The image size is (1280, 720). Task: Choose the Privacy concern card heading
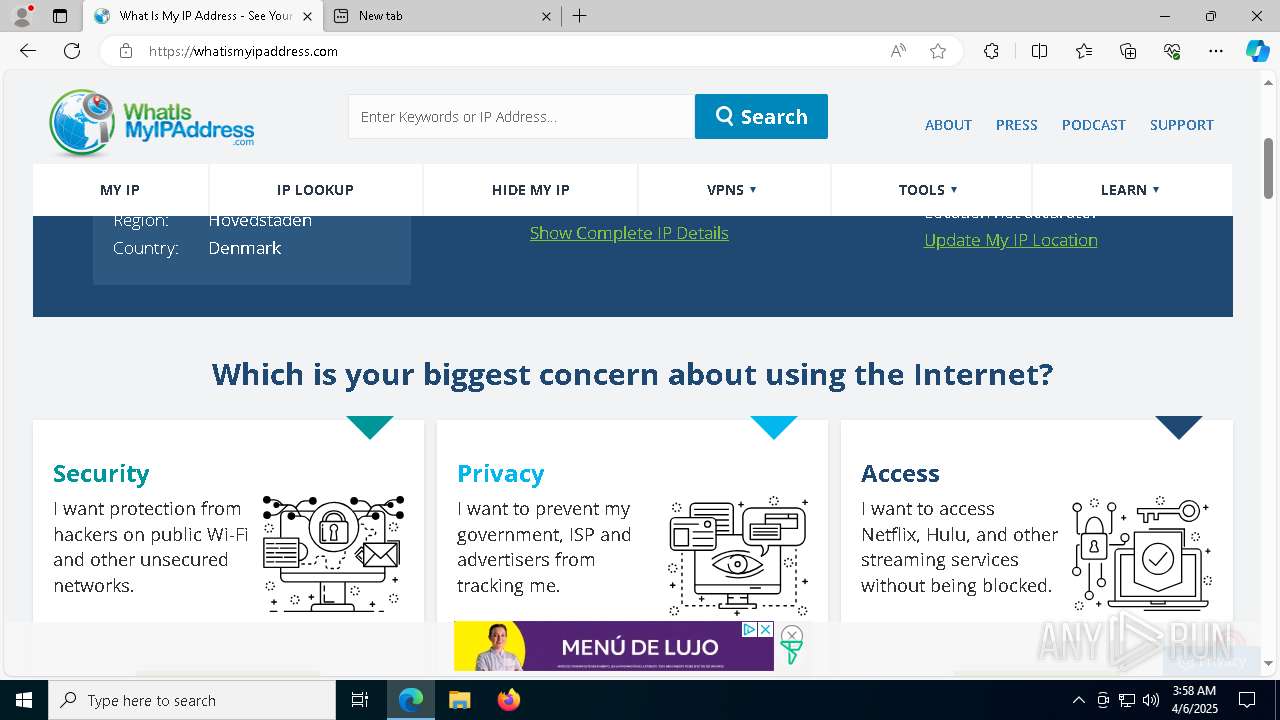click(500, 473)
